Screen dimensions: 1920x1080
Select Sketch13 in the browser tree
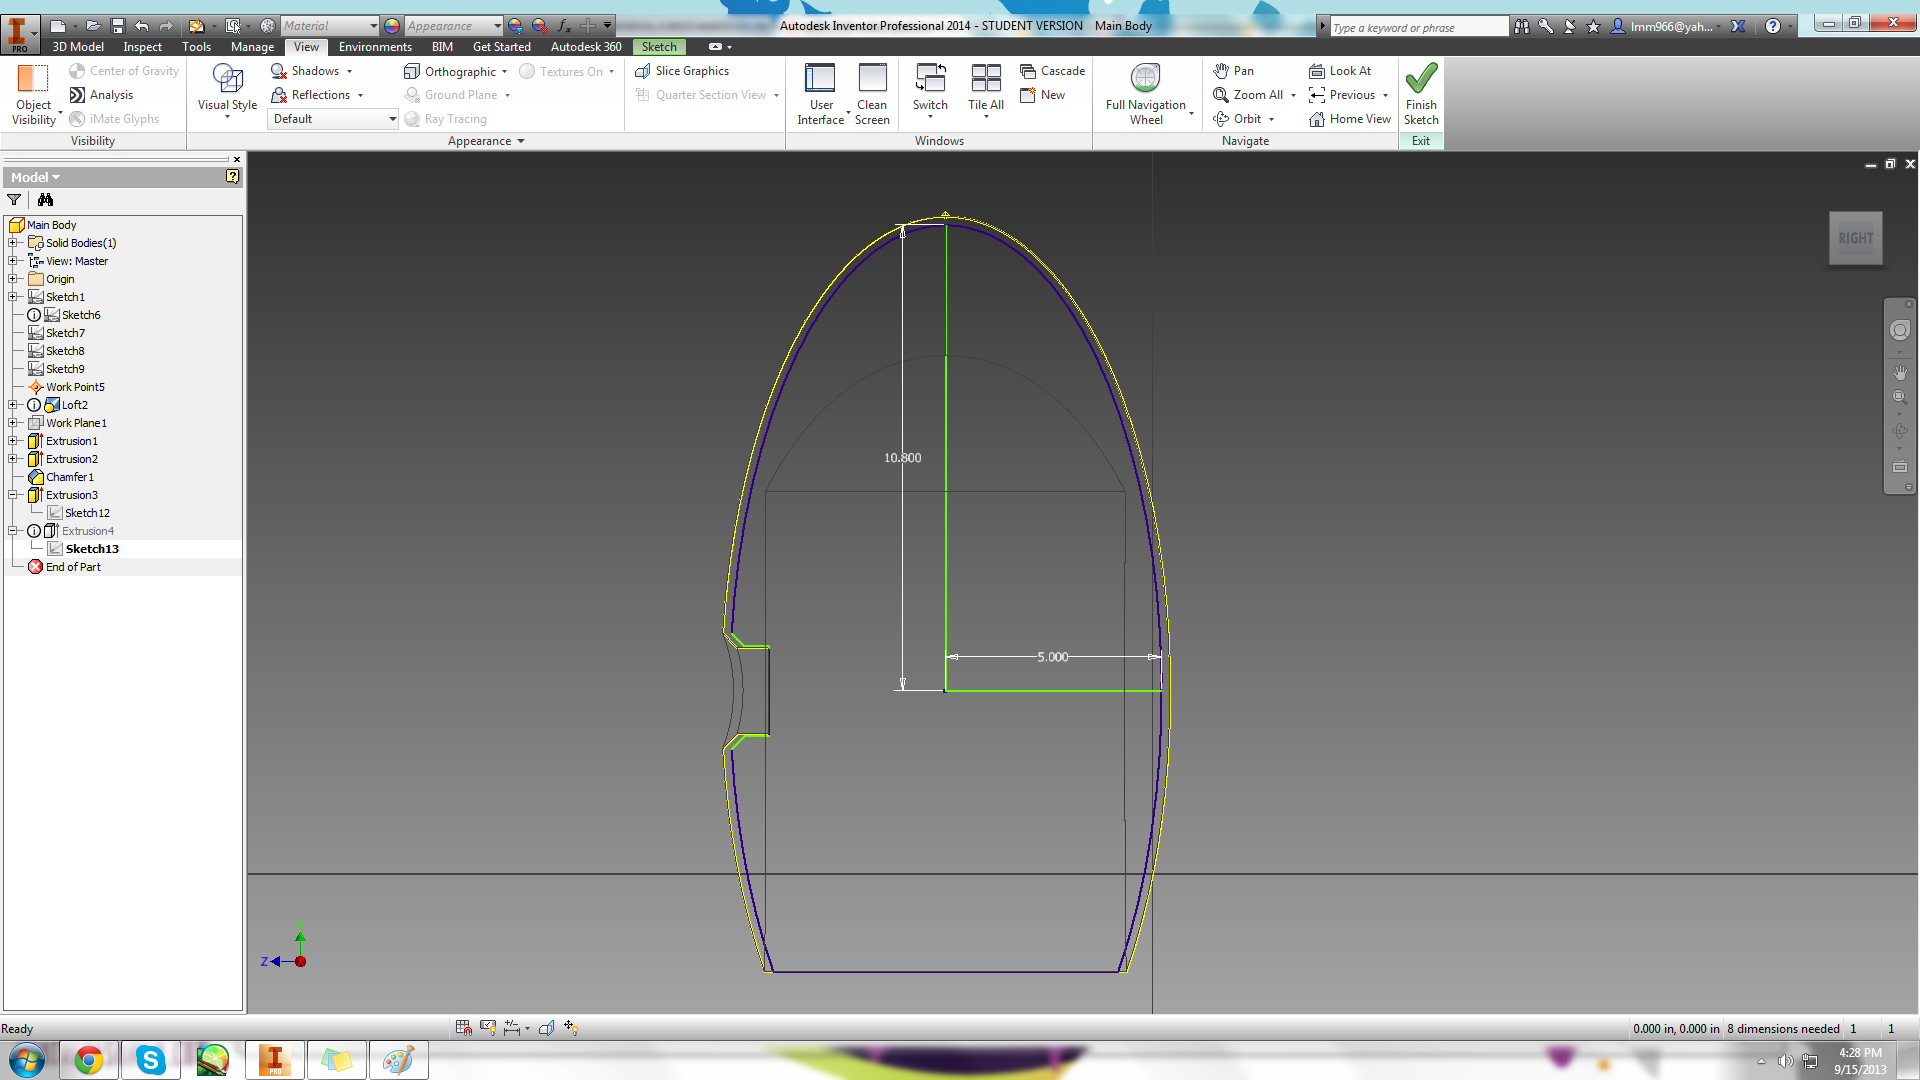(x=92, y=549)
